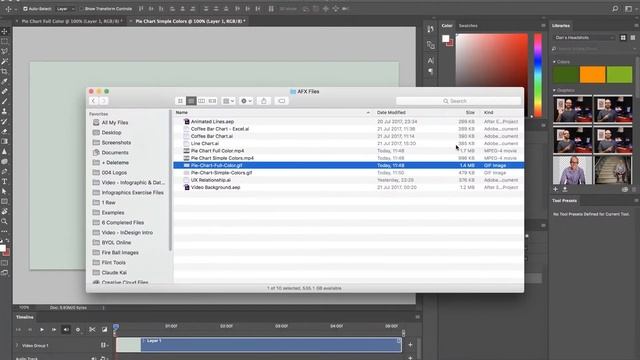Add content plus icon in Libraries panel
Viewport: 640px width, 360px height.
click(556, 189)
